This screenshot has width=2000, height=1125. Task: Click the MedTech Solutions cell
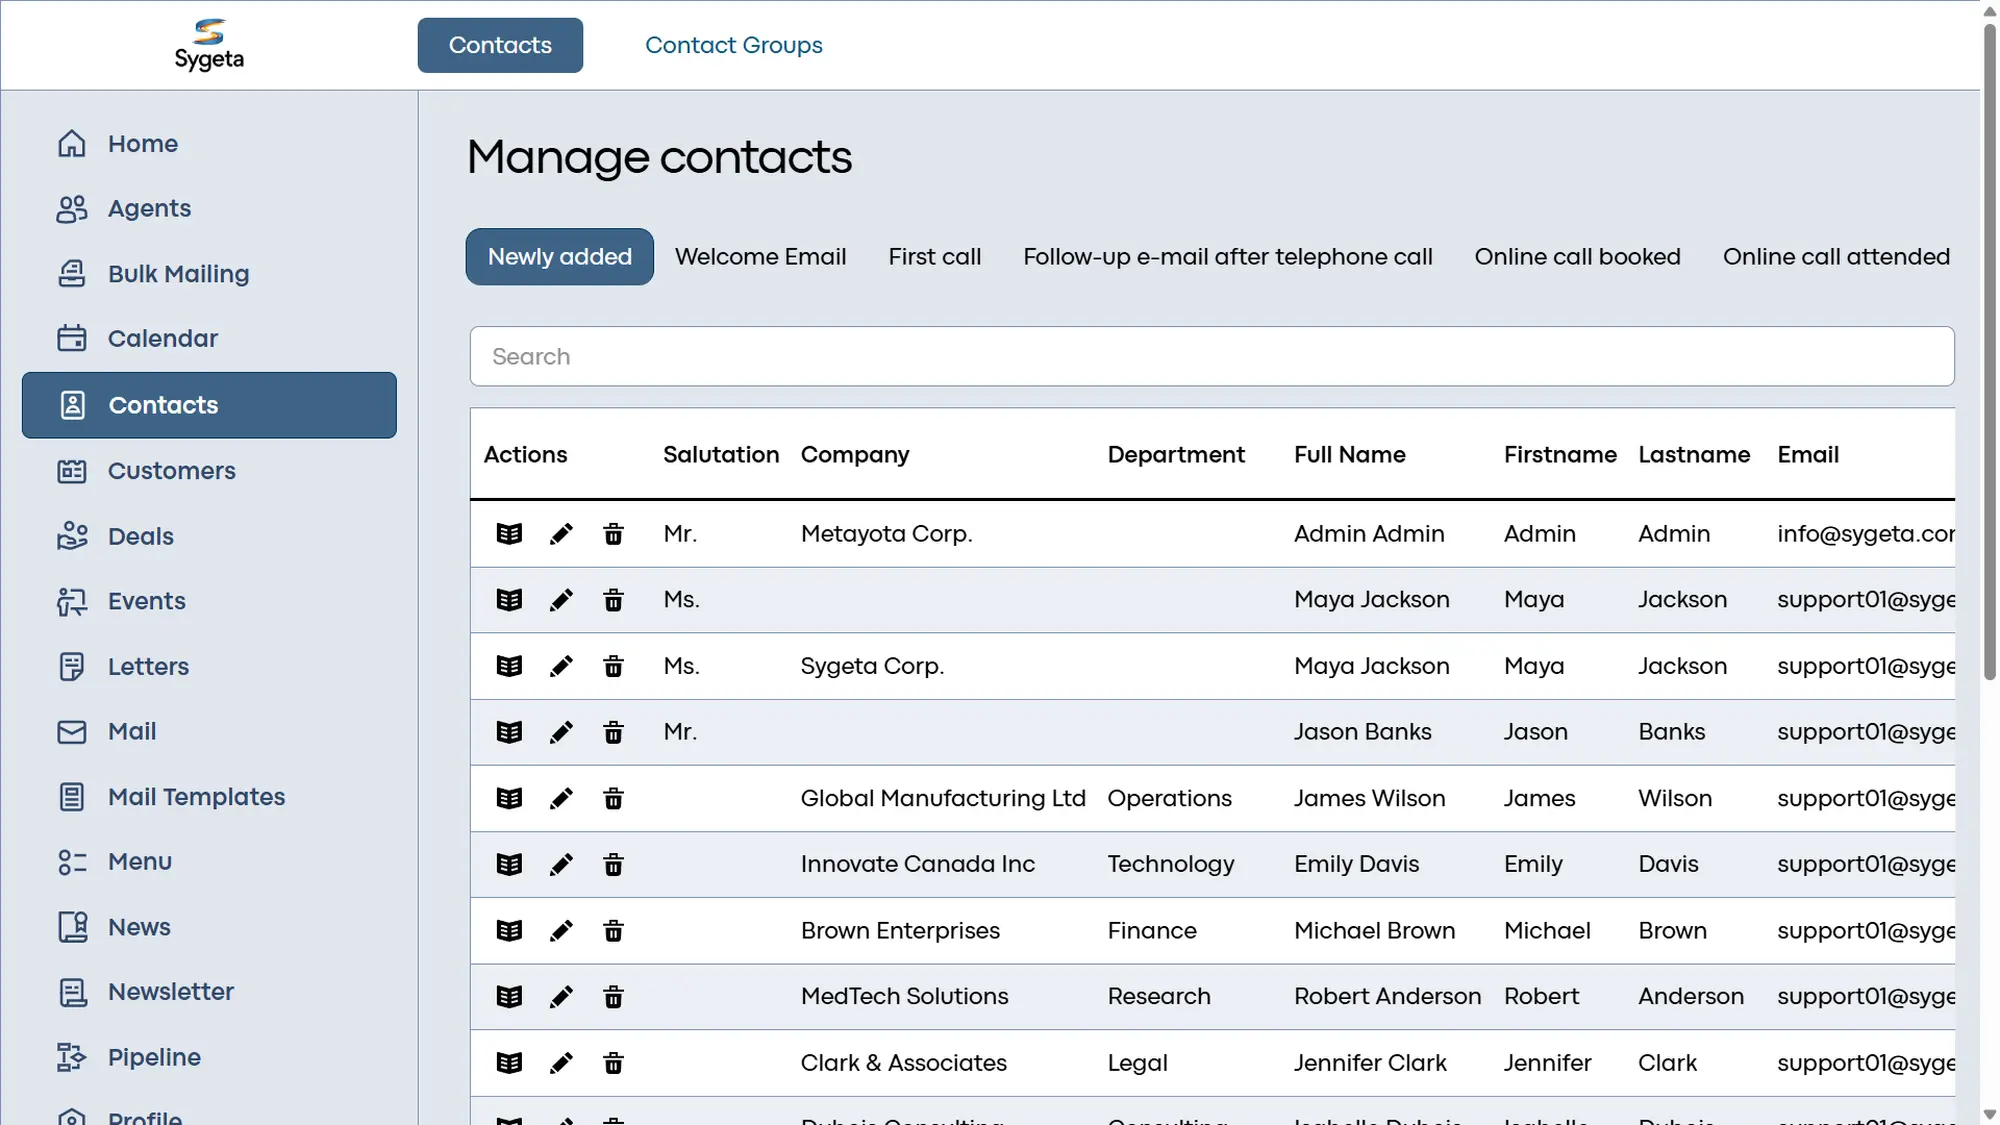pos(904,997)
